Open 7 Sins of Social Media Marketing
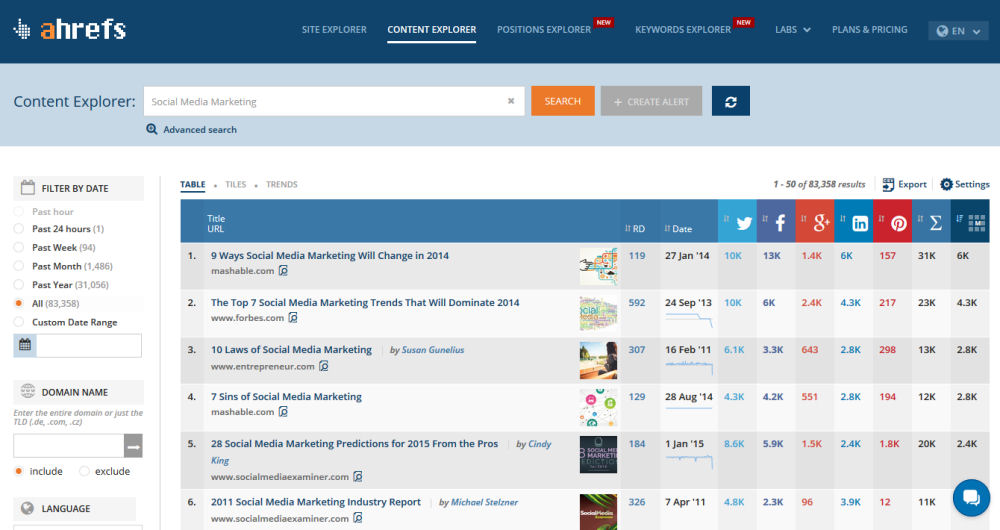This screenshot has width=1000, height=530. point(286,397)
